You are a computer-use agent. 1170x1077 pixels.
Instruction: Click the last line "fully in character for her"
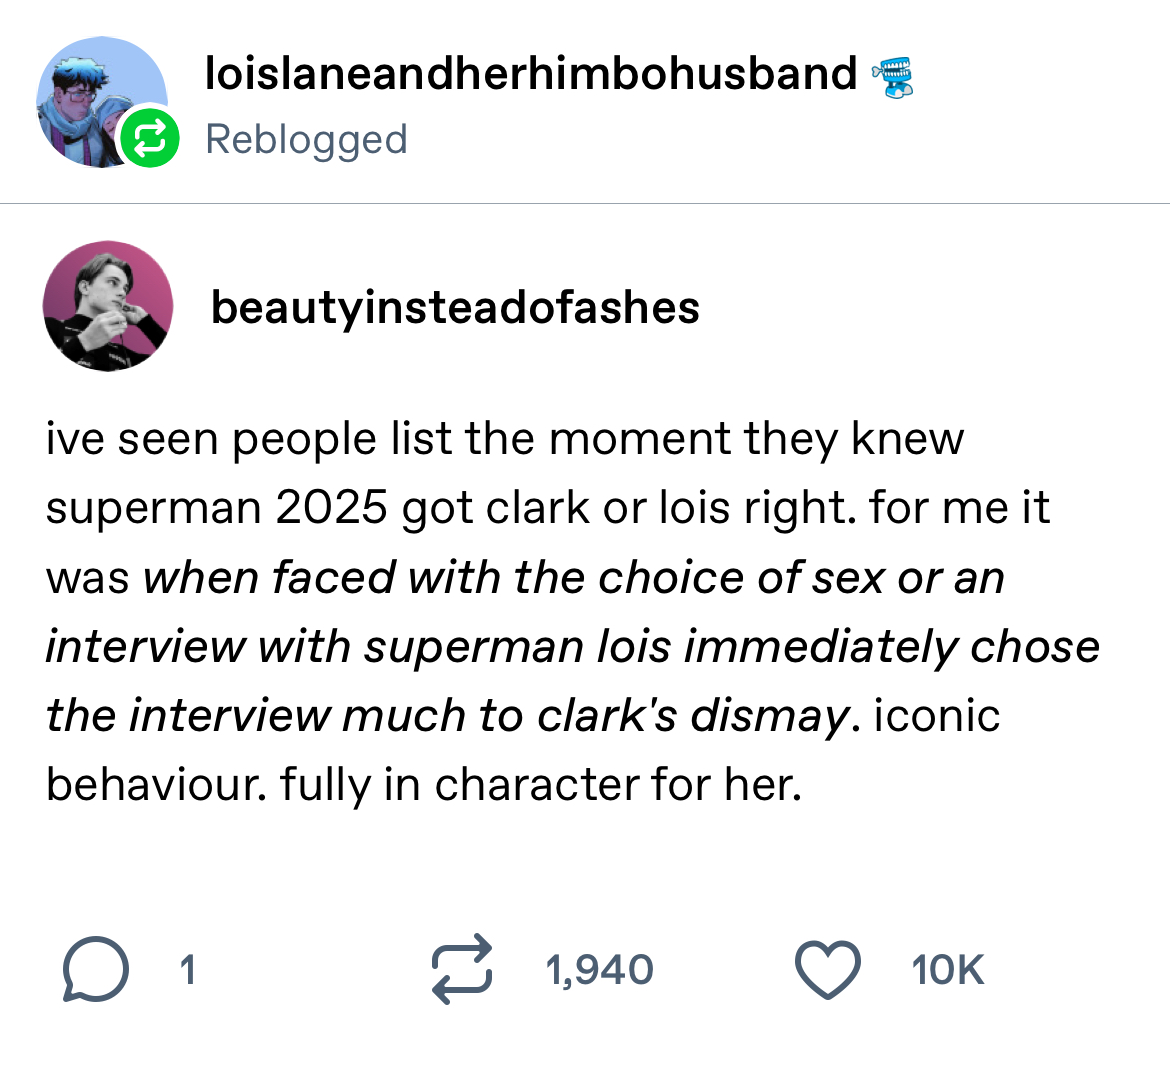[x=540, y=784]
